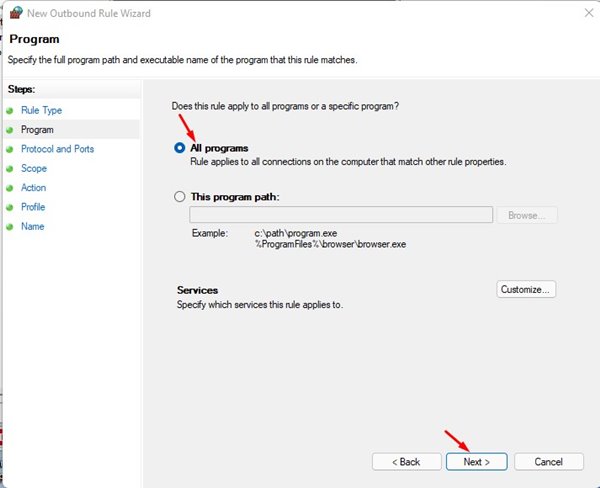Proceed with the Next > button

(x=476, y=462)
